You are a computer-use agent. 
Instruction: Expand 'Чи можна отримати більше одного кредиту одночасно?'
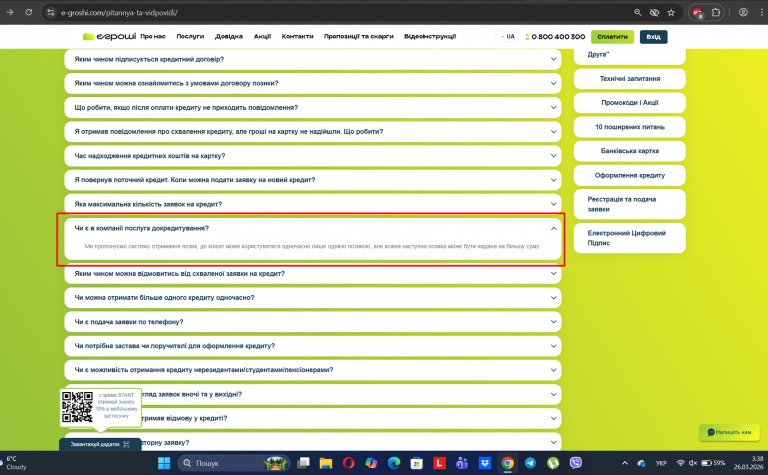[x=312, y=298]
